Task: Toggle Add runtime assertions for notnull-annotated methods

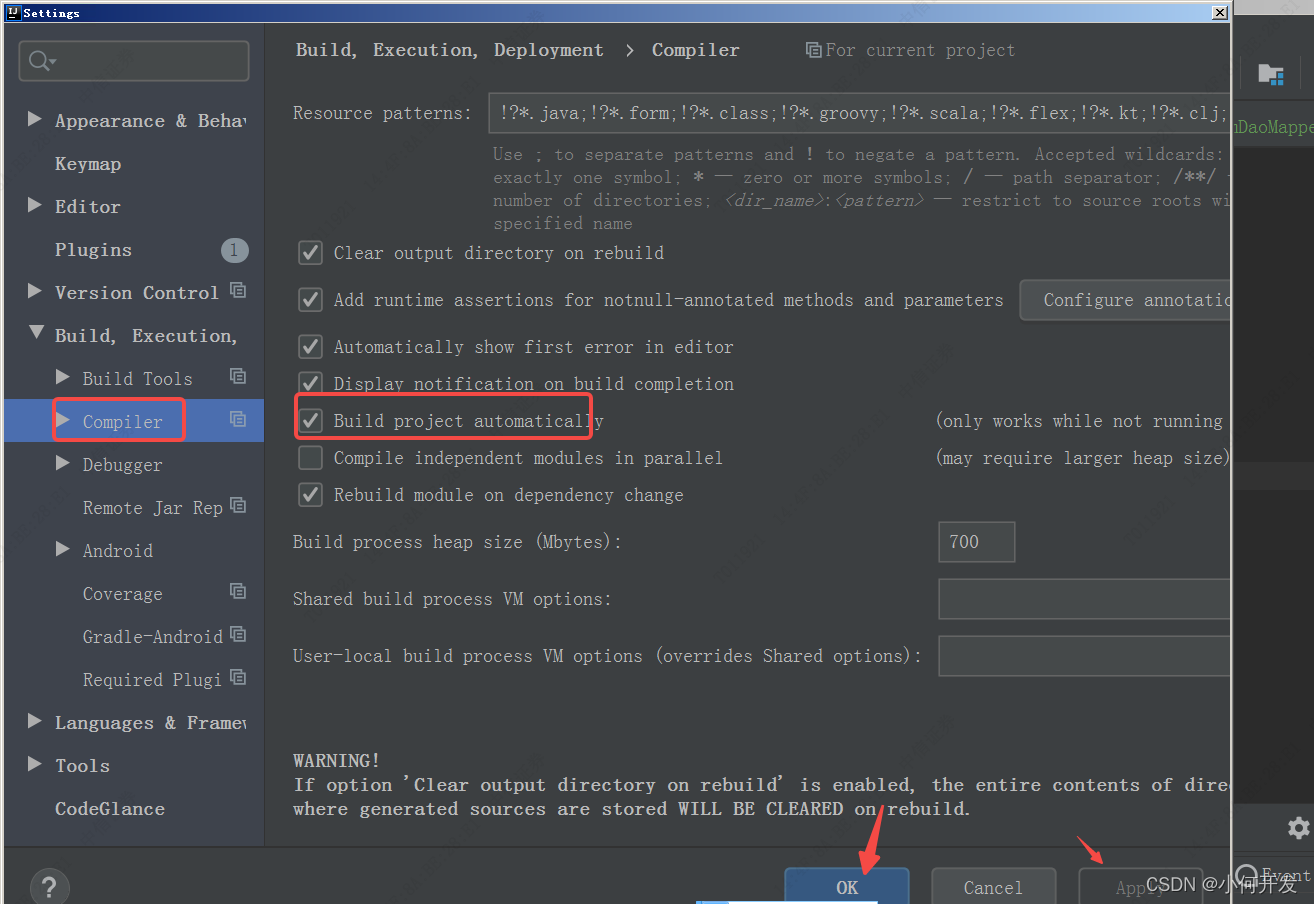Action: point(311,300)
